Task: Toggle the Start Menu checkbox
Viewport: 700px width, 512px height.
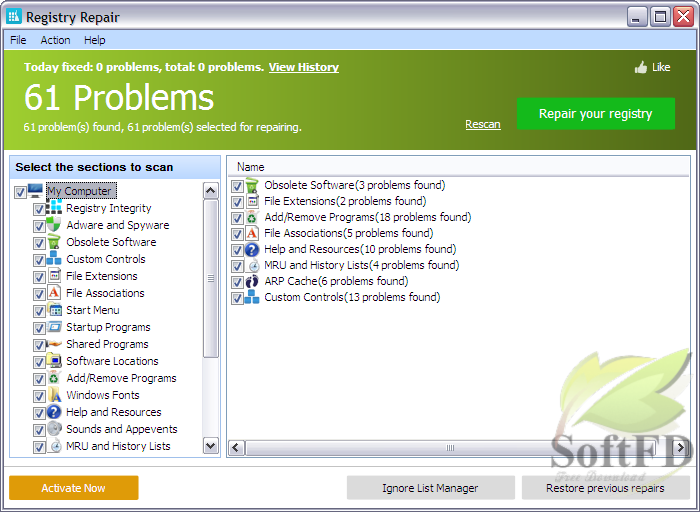Action: click(x=39, y=311)
